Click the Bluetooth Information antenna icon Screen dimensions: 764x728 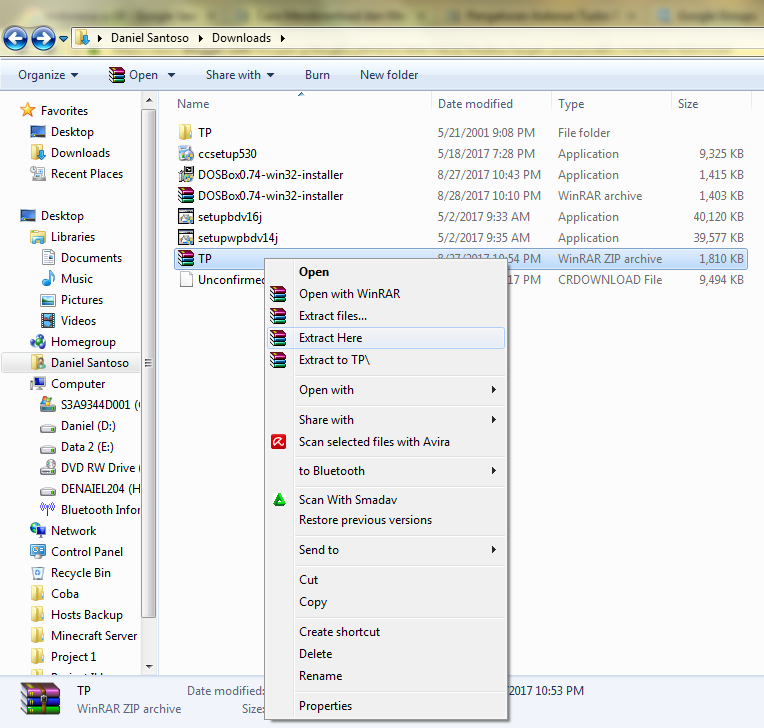tap(47, 509)
